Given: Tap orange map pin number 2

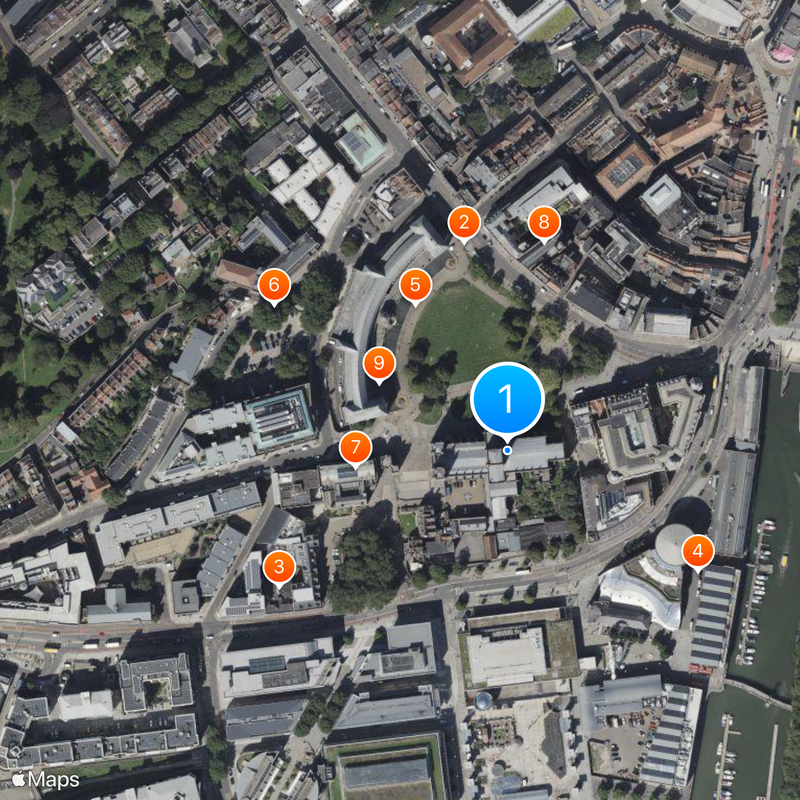Looking at the screenshot, I should click(464, 224).
